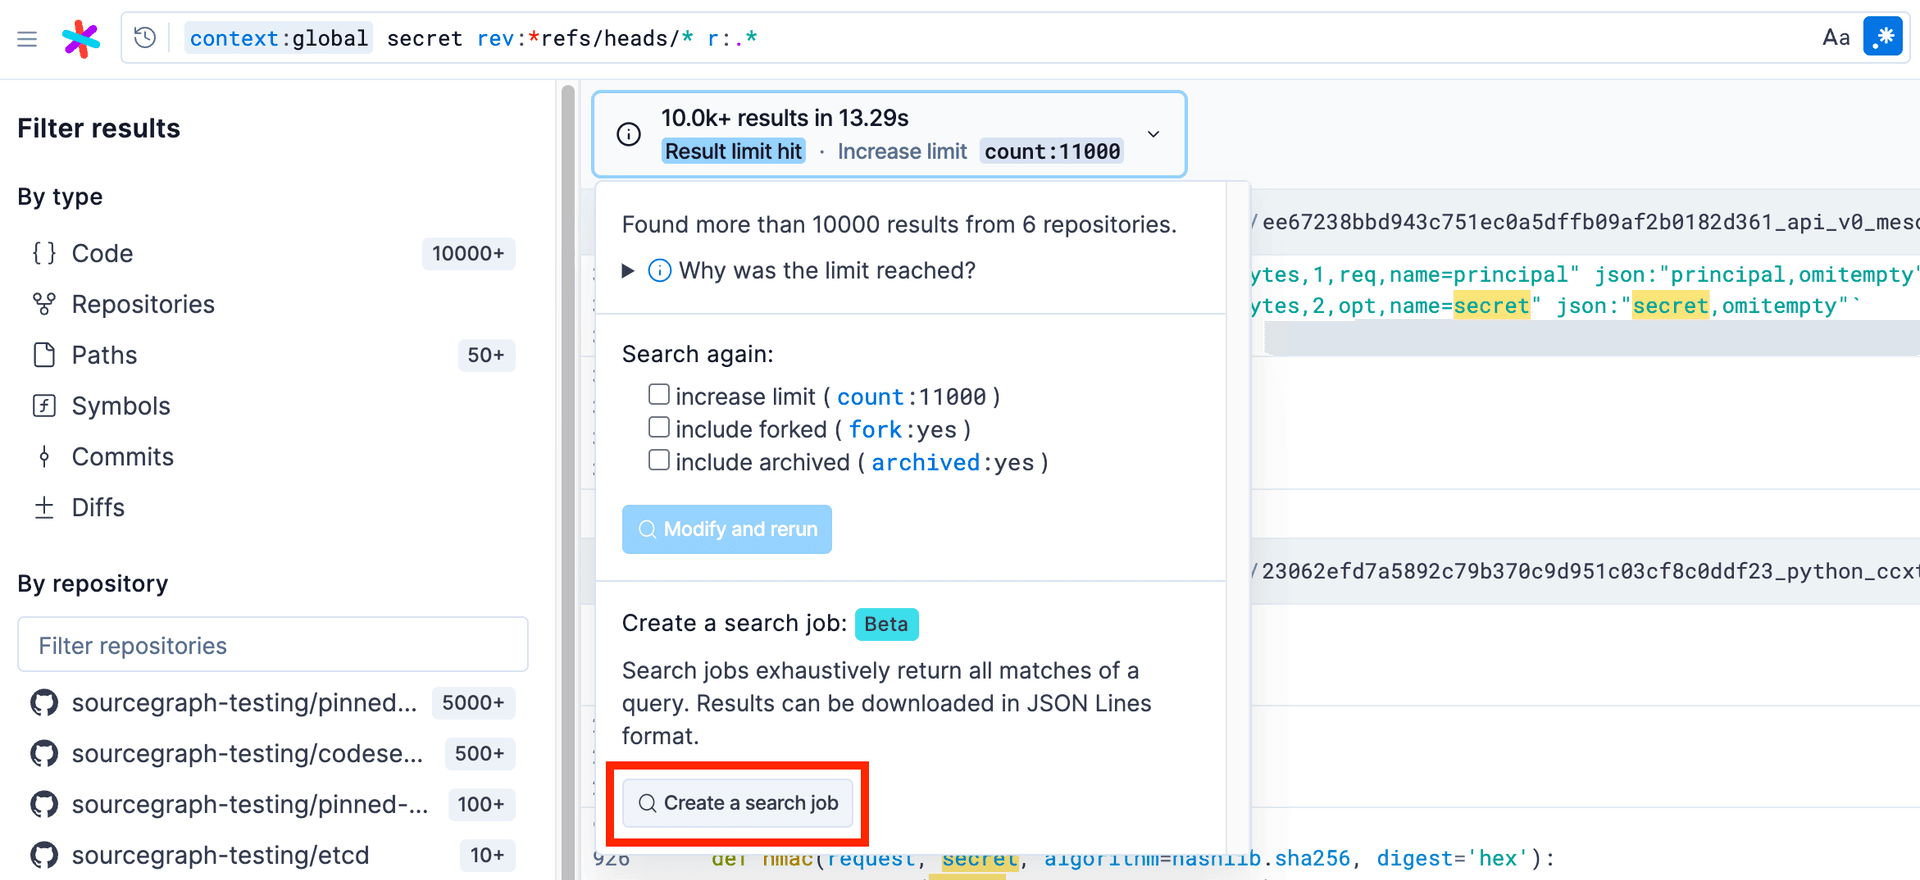Filter results by Paths type
This screenshot has width=1920, height=880.
pyautogui.click(x=272, y=355)
